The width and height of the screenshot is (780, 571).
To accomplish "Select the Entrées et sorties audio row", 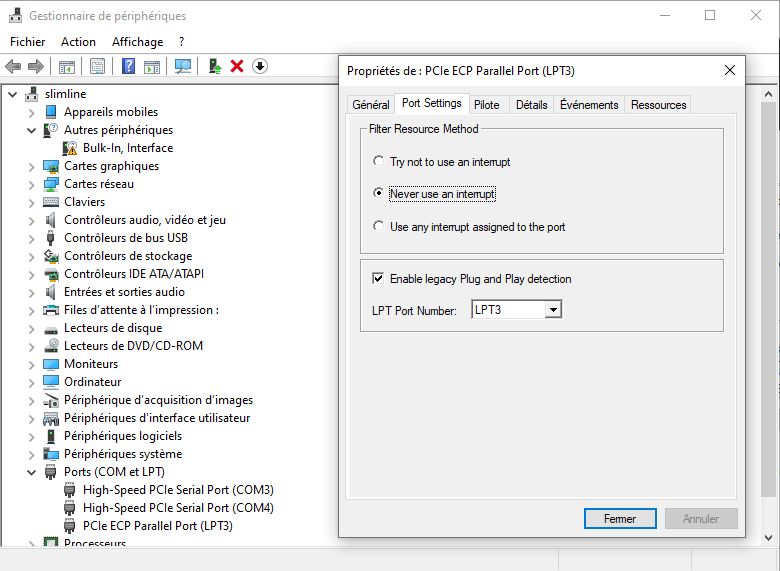I will (124, 292).
